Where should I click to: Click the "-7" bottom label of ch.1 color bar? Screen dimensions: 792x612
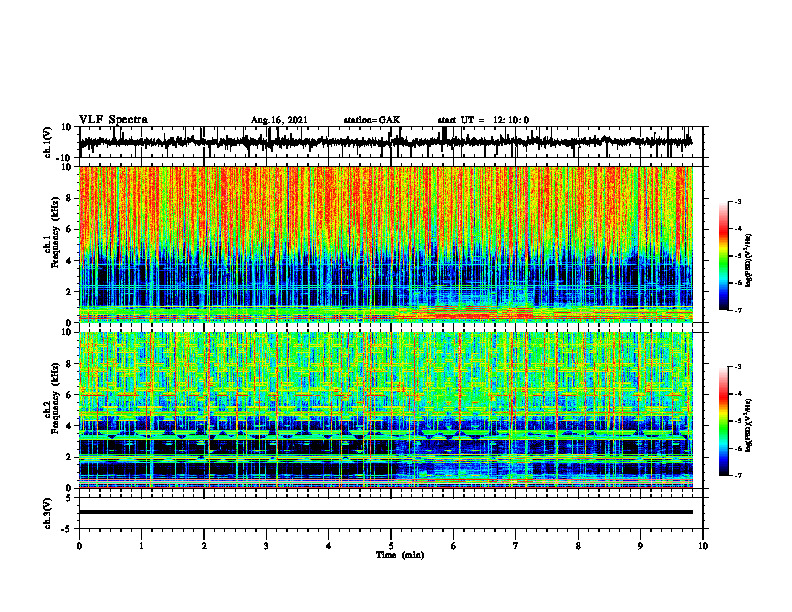[738, 310]
